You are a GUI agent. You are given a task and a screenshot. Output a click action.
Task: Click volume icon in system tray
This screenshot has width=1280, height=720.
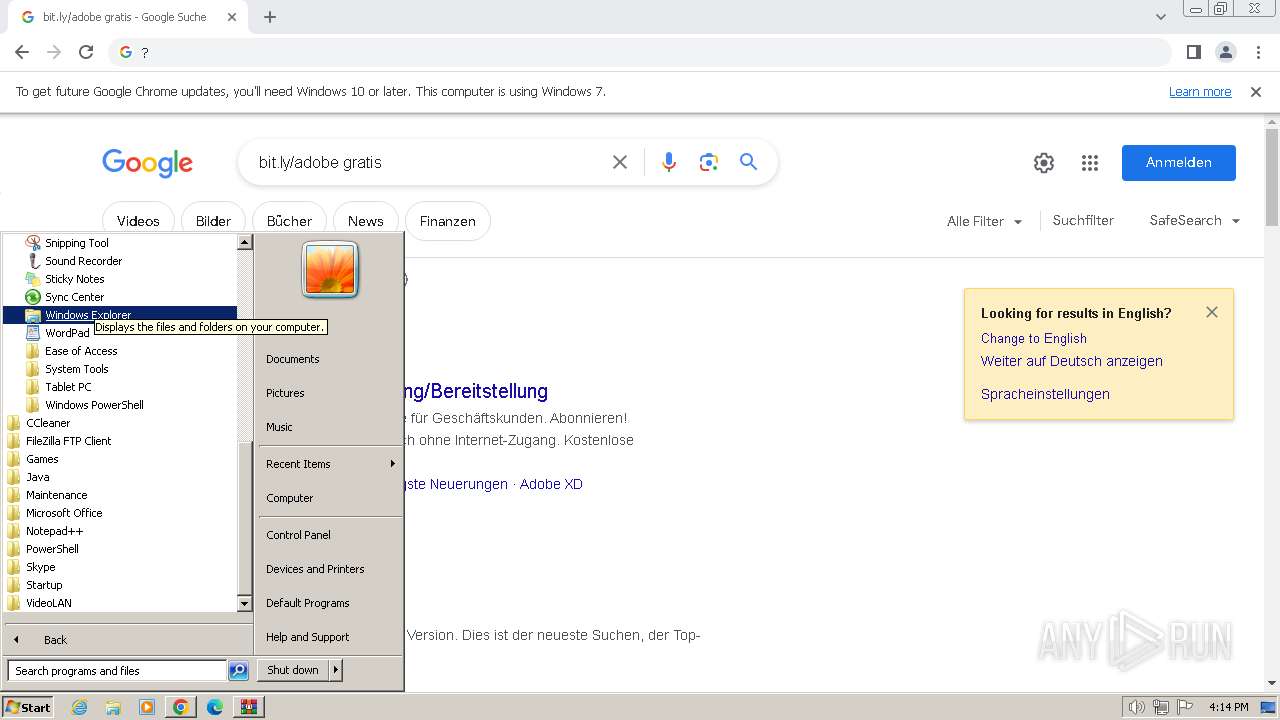1136,707
